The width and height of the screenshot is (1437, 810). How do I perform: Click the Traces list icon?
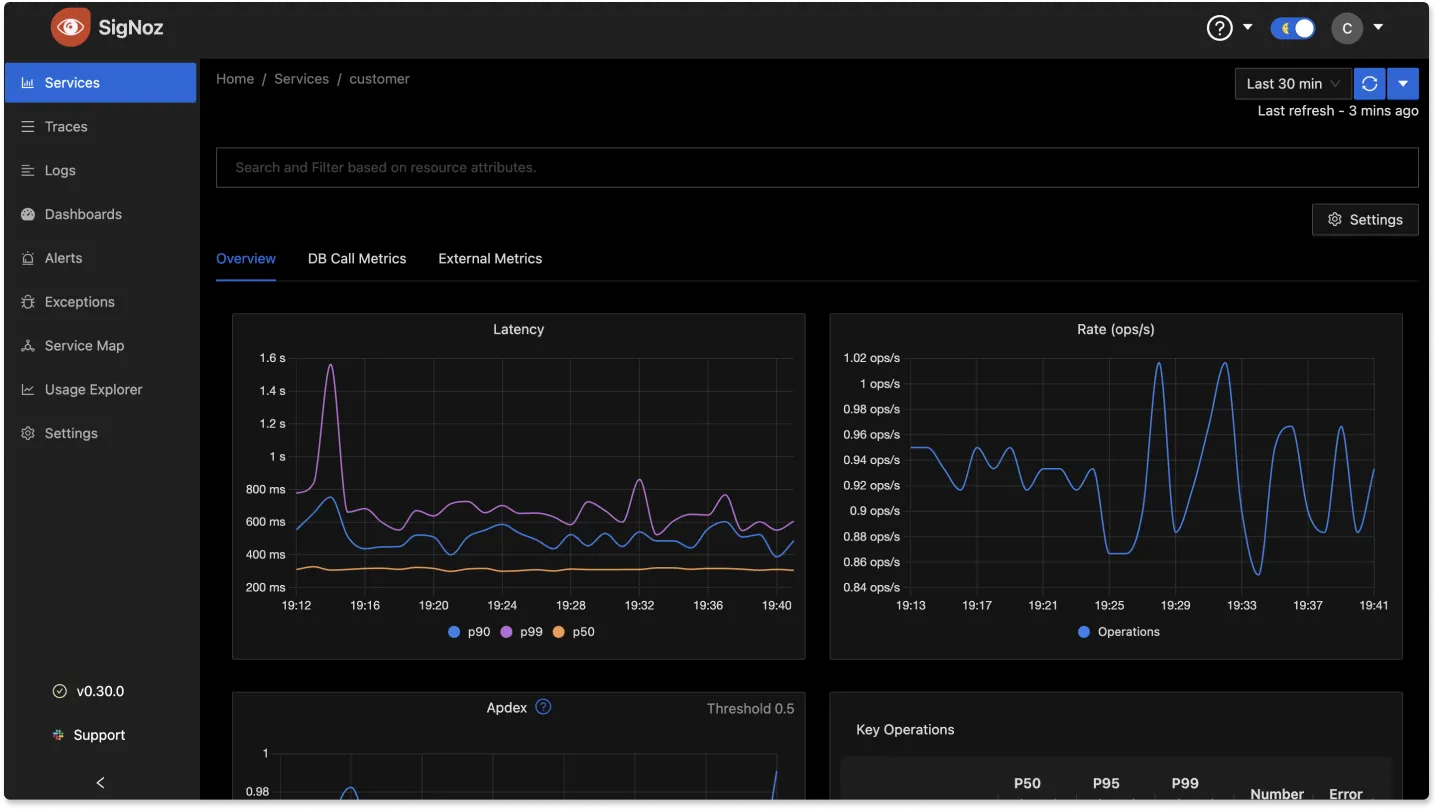click(28, 127)
